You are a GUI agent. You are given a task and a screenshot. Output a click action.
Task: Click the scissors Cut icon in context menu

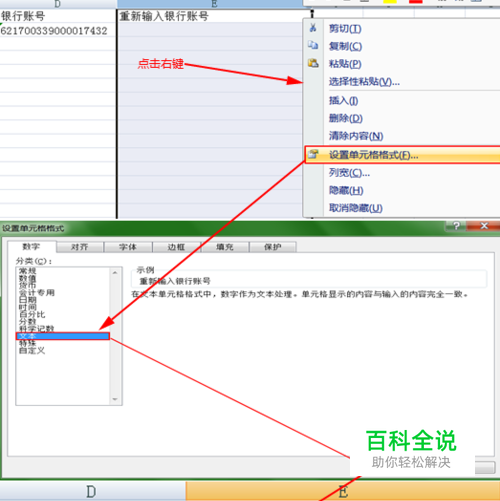click(313, 28)
